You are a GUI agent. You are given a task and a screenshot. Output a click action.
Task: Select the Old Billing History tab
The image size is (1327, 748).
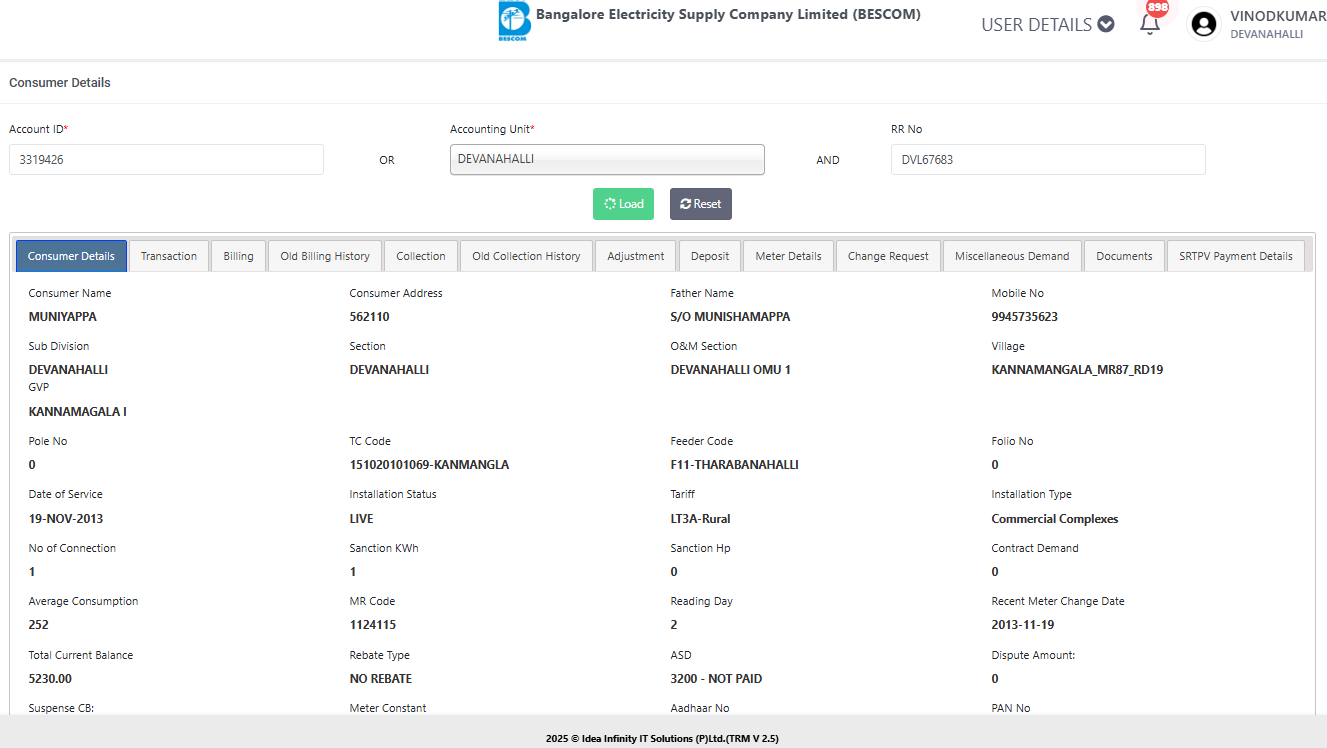click(325, 256)
